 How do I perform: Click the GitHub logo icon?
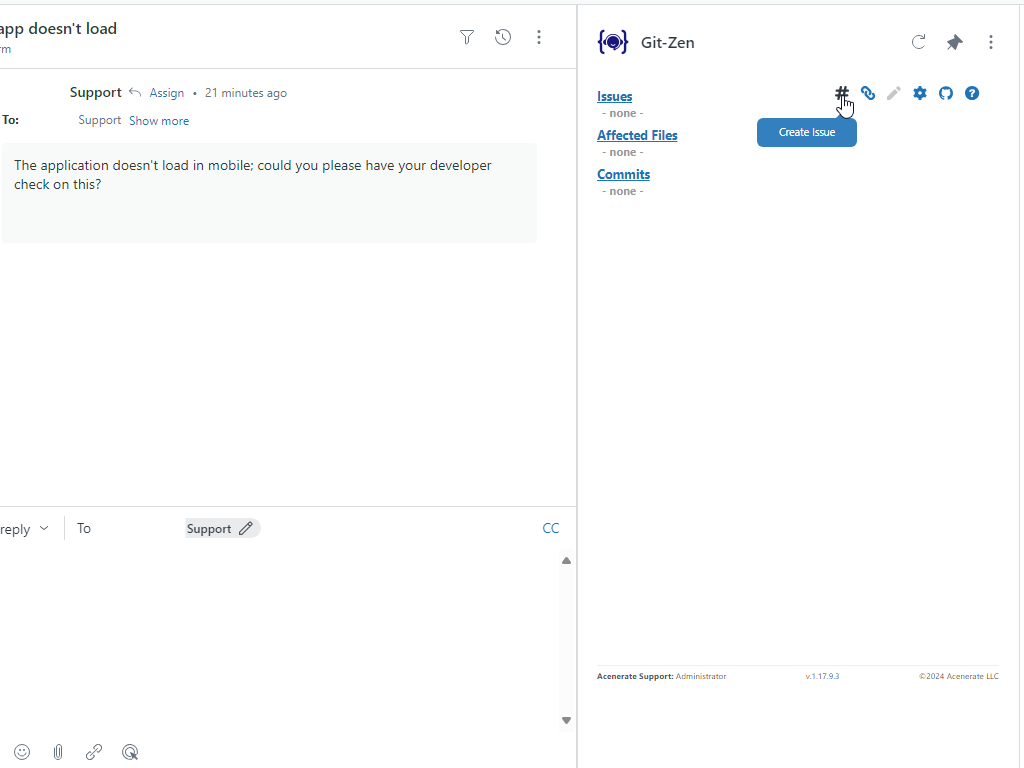[946, 93]
